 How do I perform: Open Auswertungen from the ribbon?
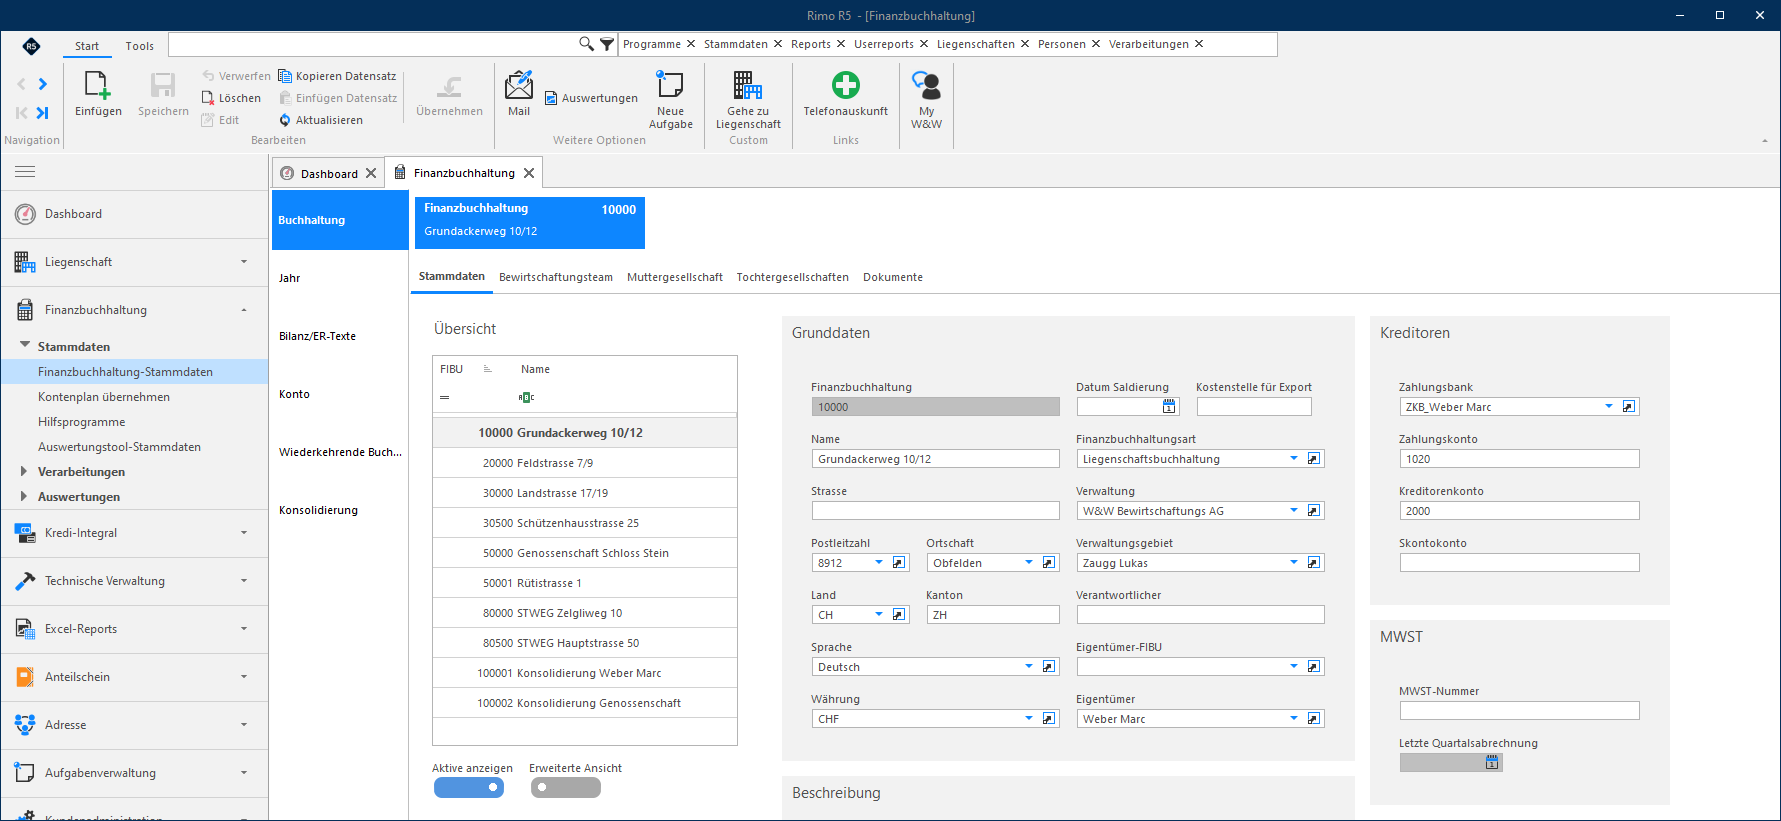(591, 98)
